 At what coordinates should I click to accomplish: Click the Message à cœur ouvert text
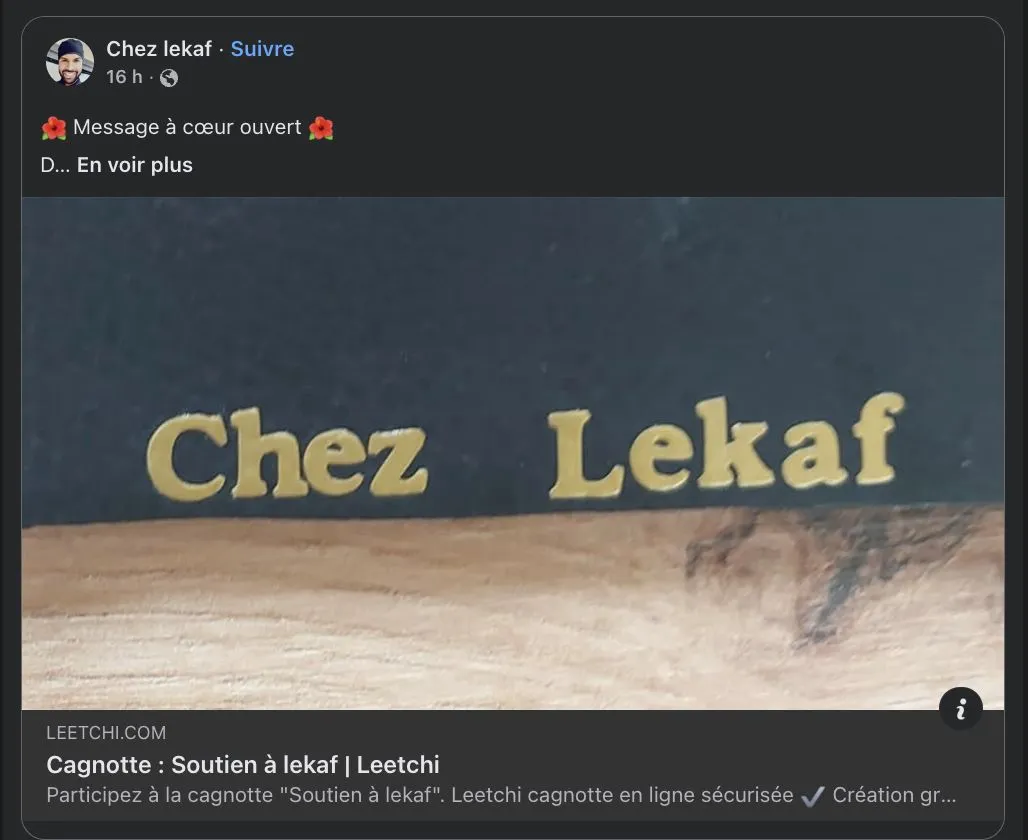188,127
